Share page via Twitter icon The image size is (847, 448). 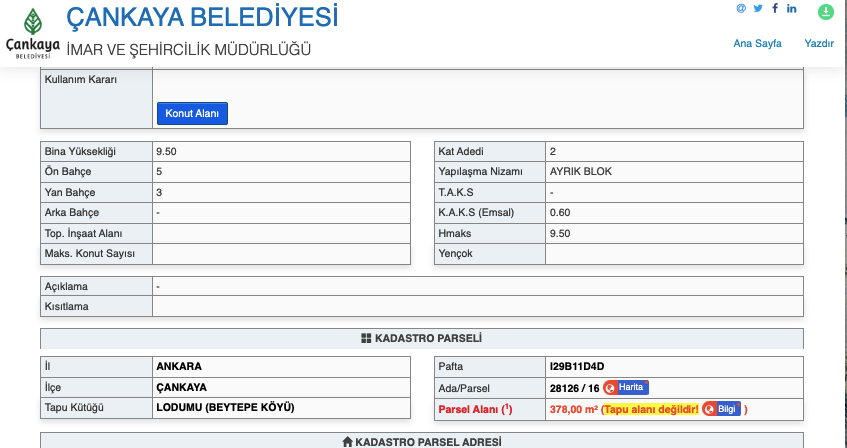pyautogui.click(x=758, y=9)
